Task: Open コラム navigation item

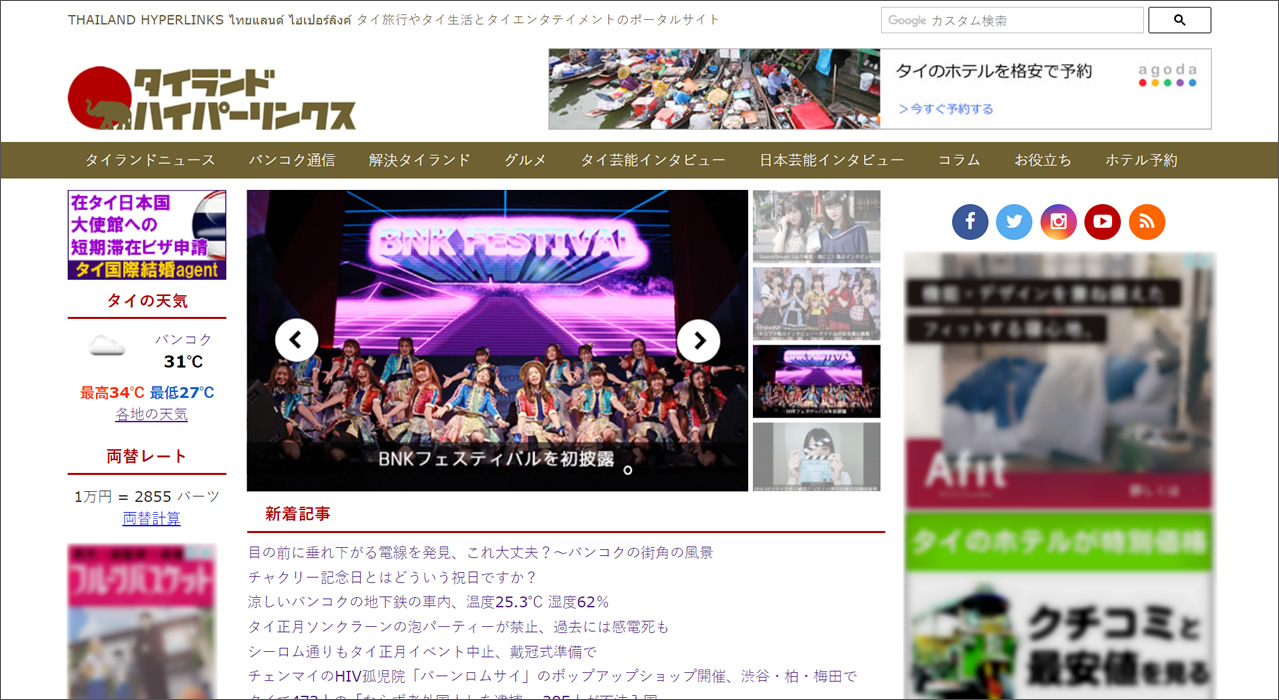Action: 959,160
